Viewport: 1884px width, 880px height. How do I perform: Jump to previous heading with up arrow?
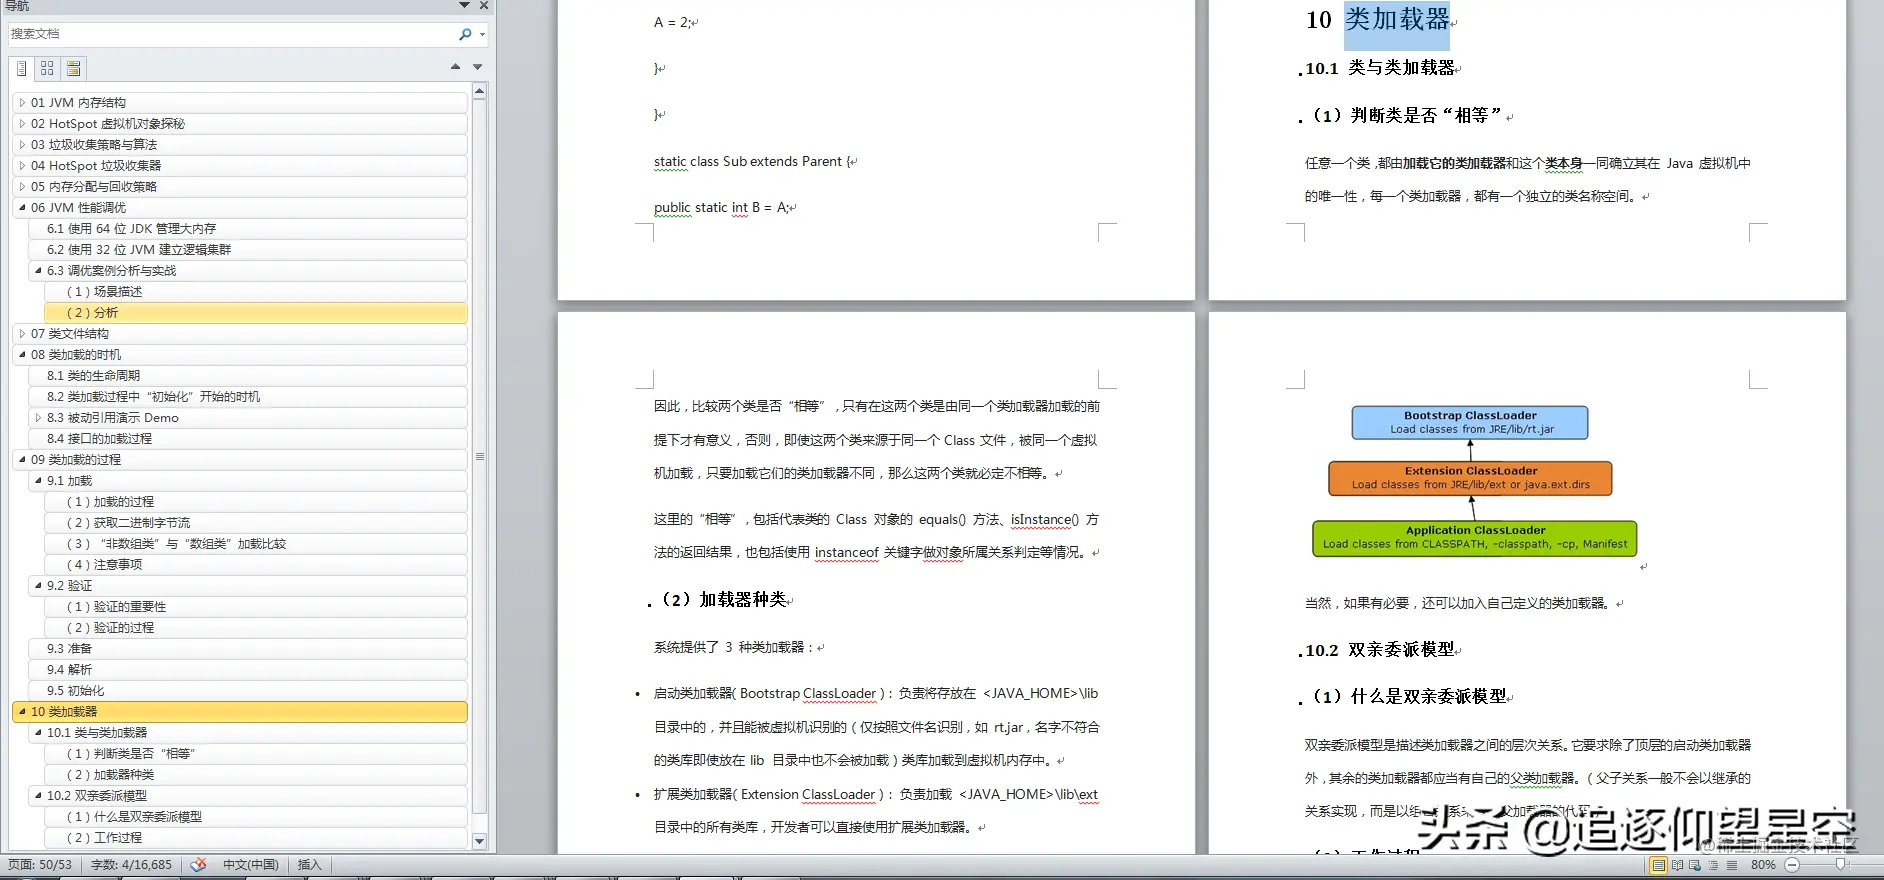(455, 67)
